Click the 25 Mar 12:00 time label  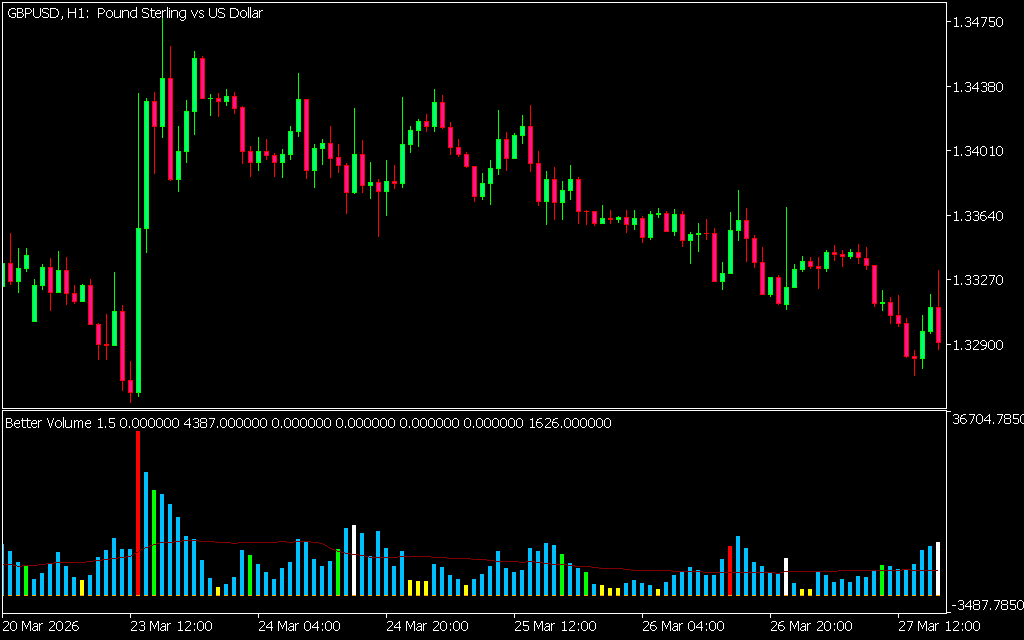(556, 626)
